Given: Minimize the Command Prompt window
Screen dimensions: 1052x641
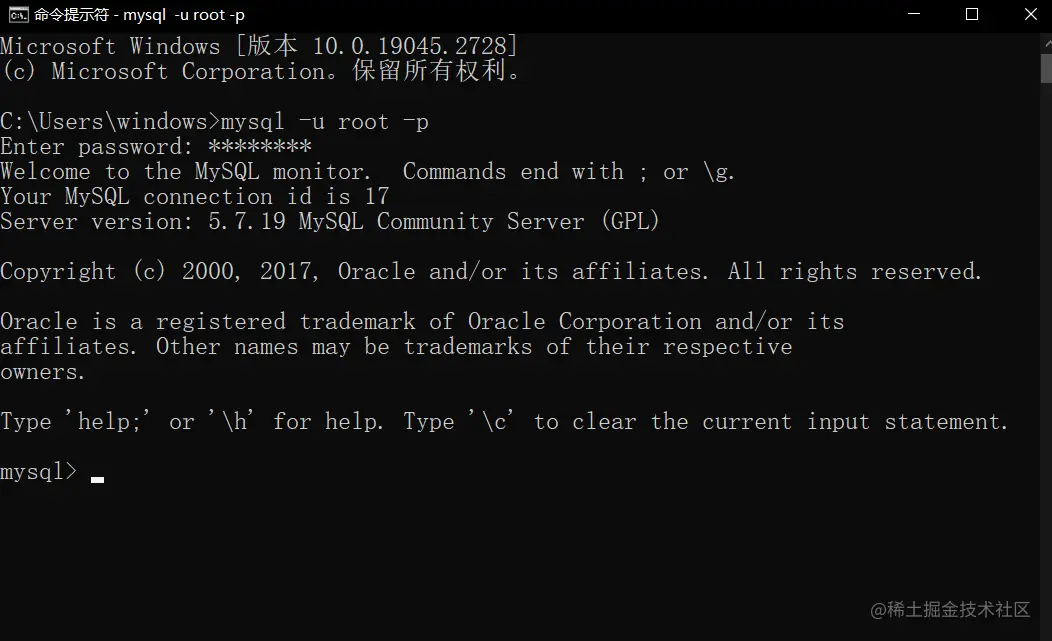Looking at the screenshot, I should tap(912, 14).
